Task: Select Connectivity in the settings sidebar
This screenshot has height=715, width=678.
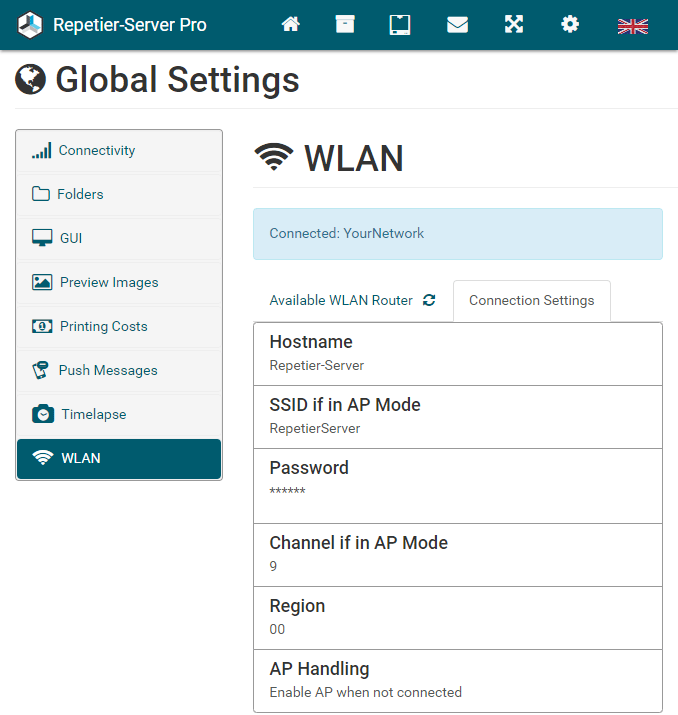Action: click(x=119, y=150)
